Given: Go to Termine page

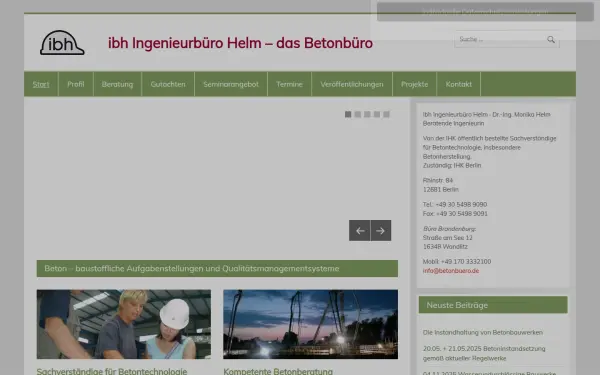Looking at the screenshot, I should click(289, 84).
